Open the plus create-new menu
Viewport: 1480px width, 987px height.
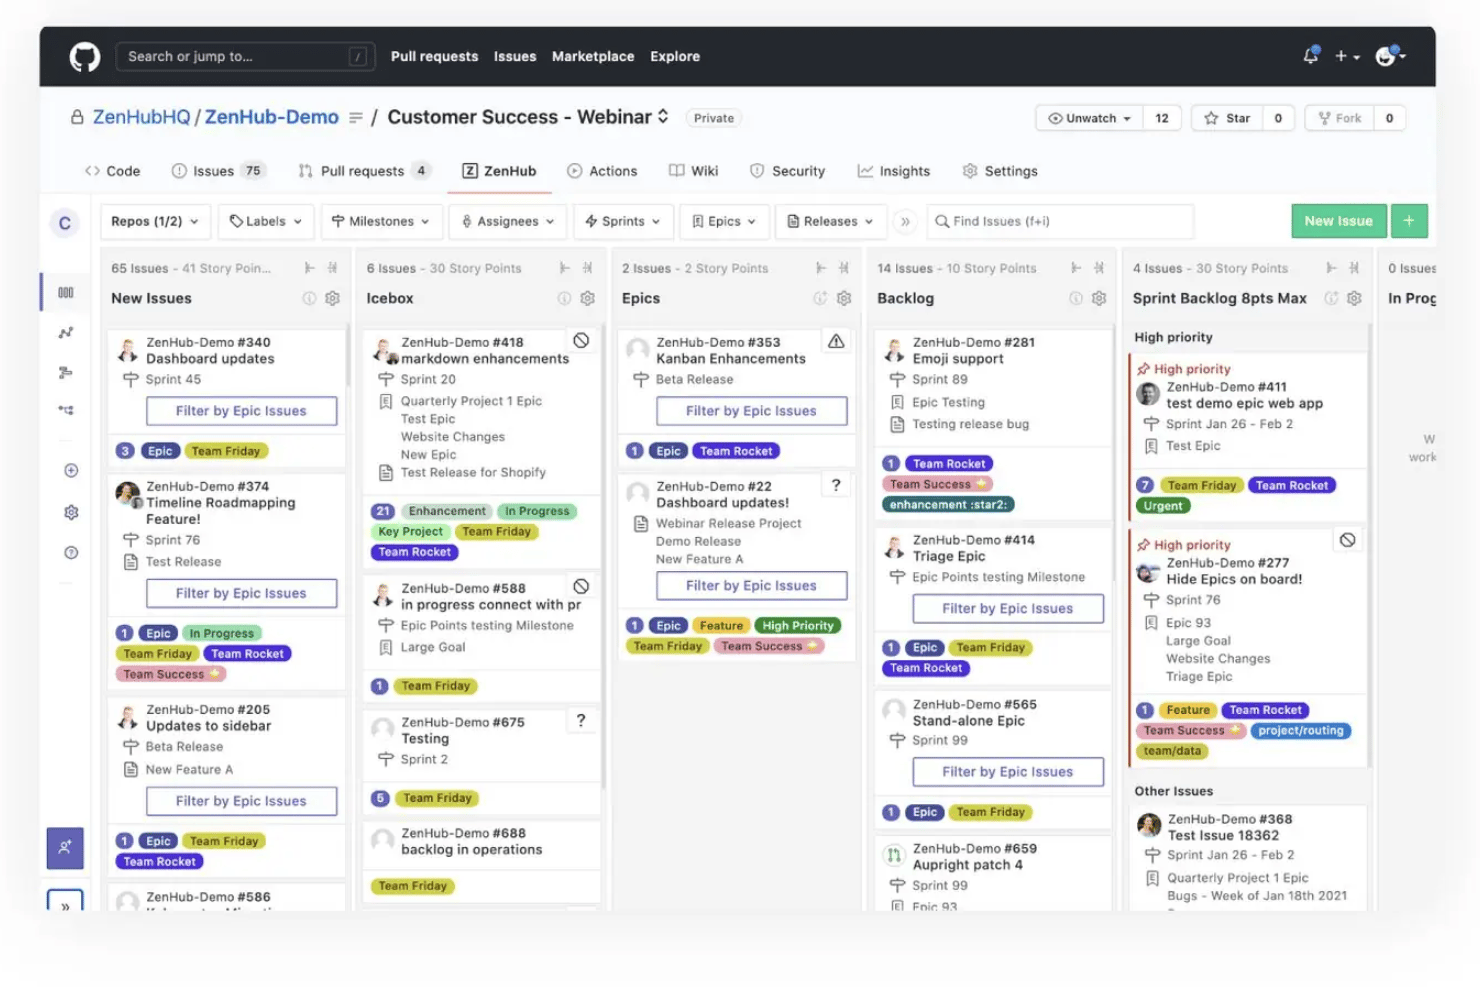[x=1346, y=57]
